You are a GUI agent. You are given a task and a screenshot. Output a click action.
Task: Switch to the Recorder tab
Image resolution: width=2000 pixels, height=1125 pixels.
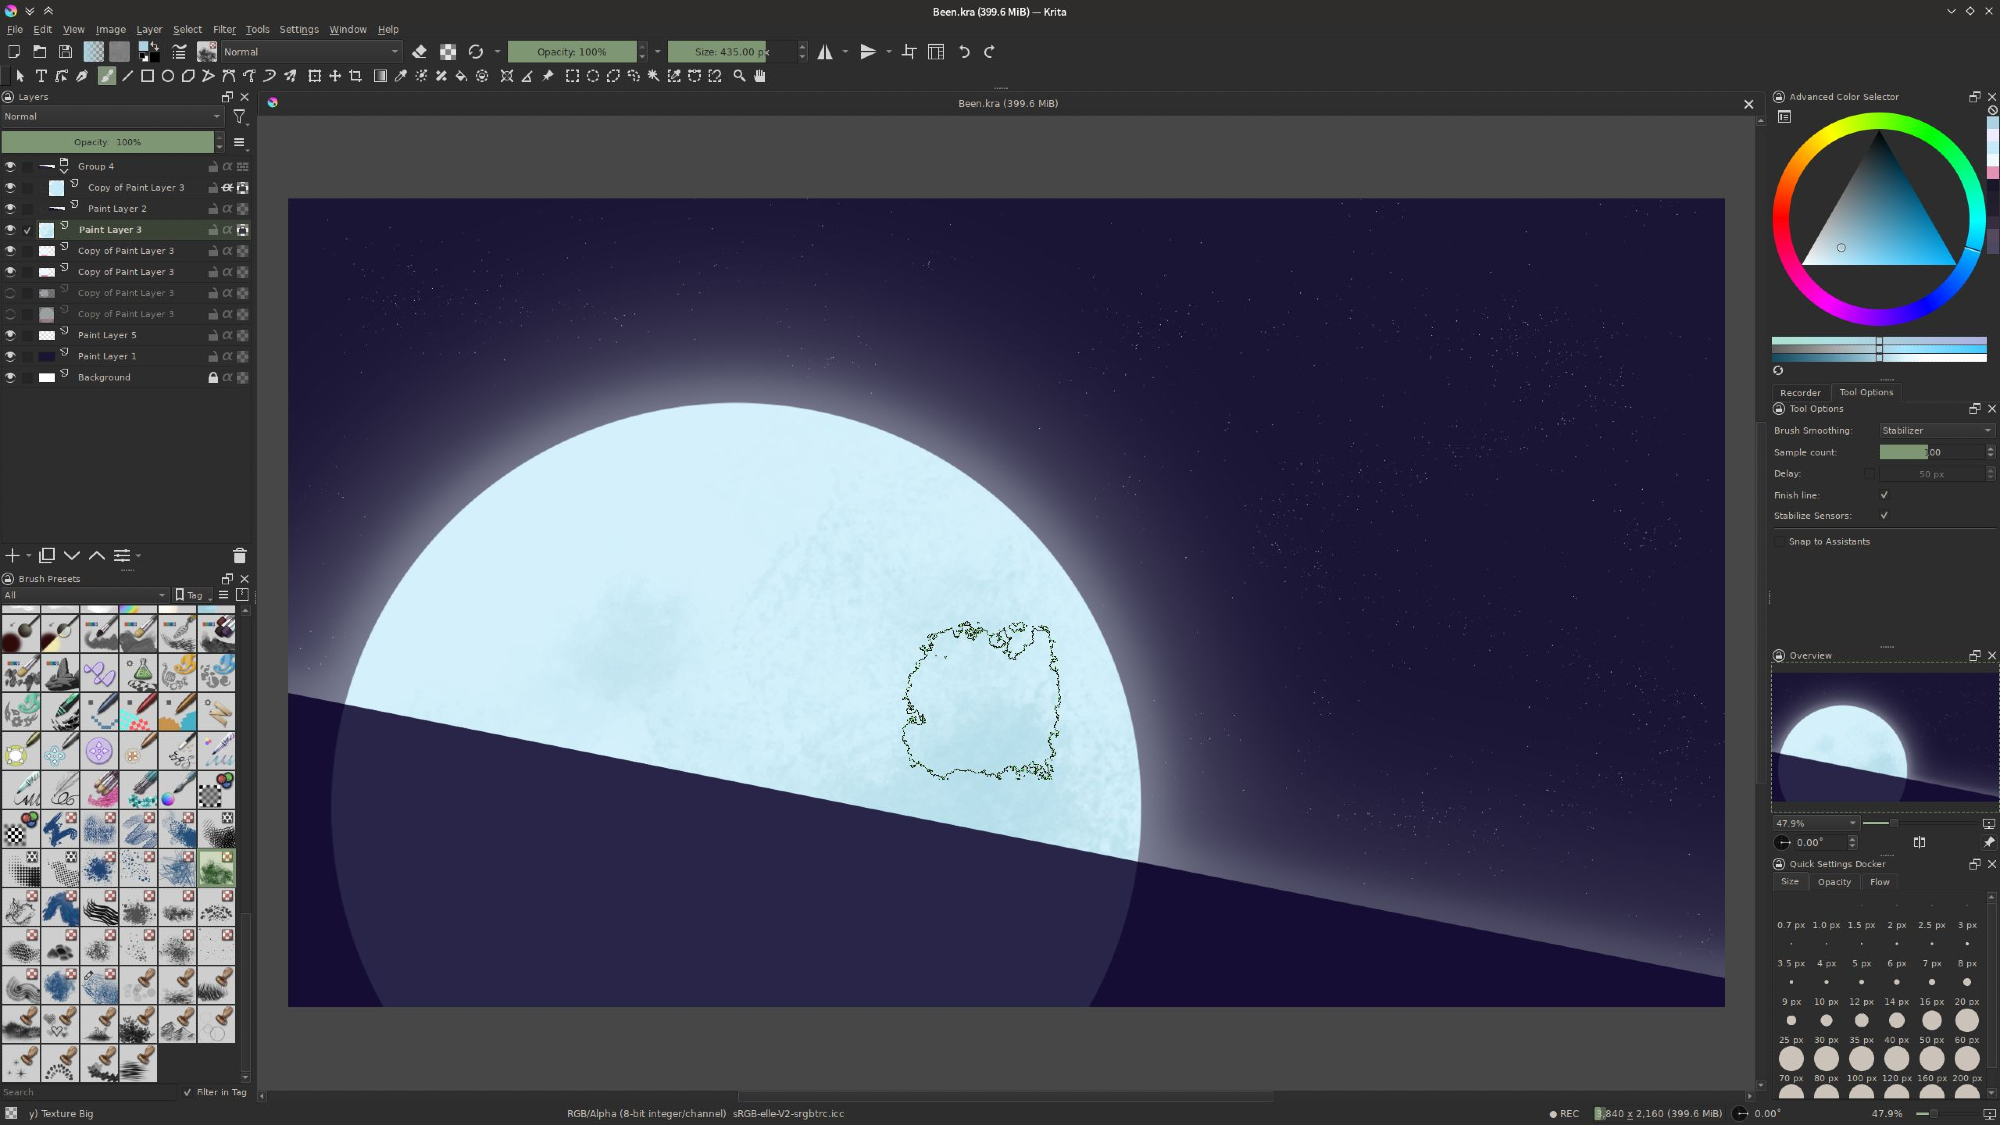coord(1800,393)
